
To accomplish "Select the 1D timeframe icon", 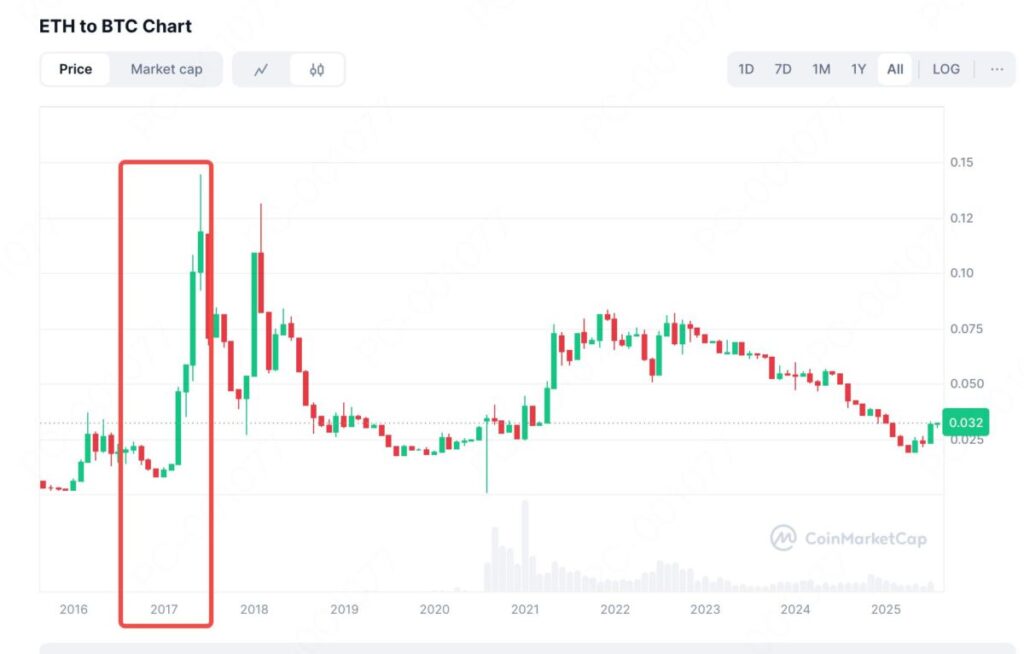I will click(745, 69).
